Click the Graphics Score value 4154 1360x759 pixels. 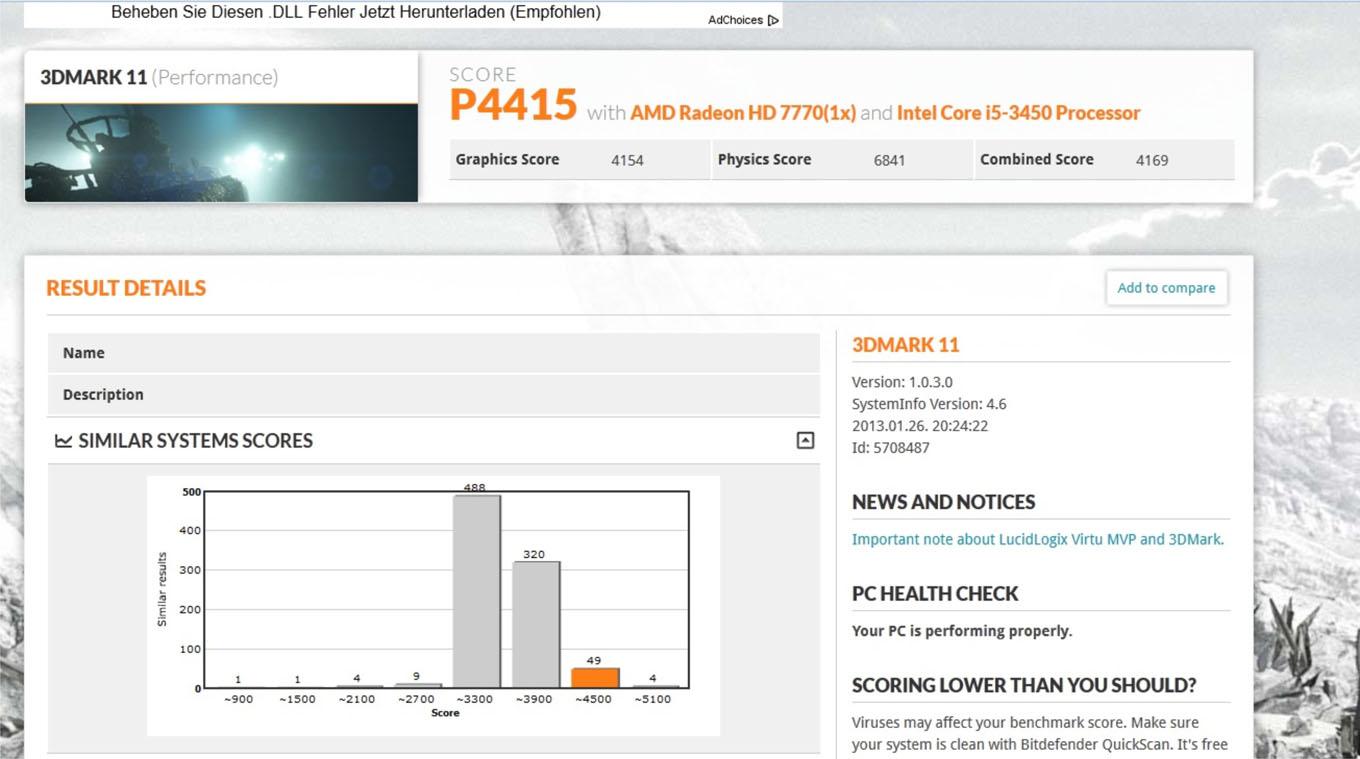click(x=627, y=160)
